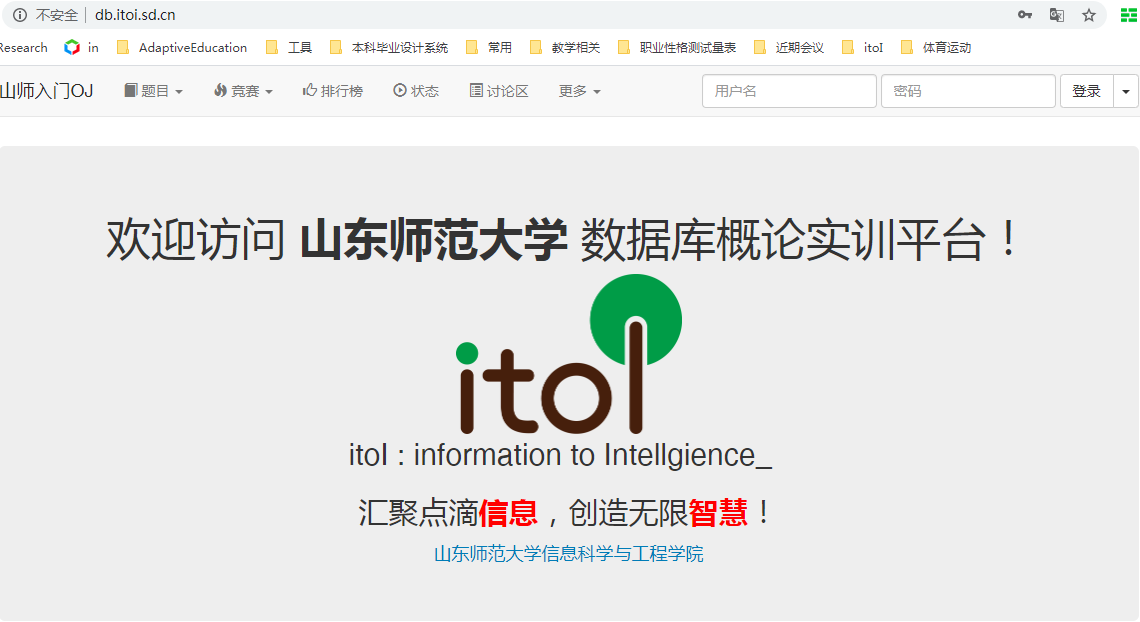Open the 讨论区 discussion page
Image resolution: width=1140 pixels, height=622 pixels.
[499, 91]
